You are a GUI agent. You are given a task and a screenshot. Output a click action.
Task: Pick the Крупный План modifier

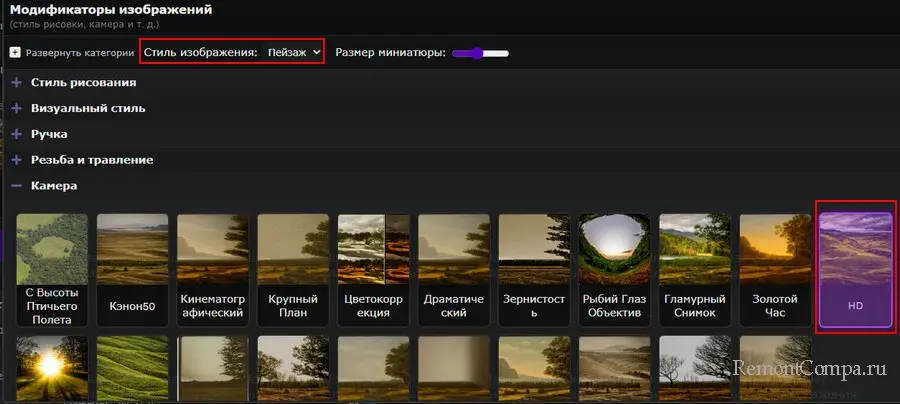coord(293,270)
